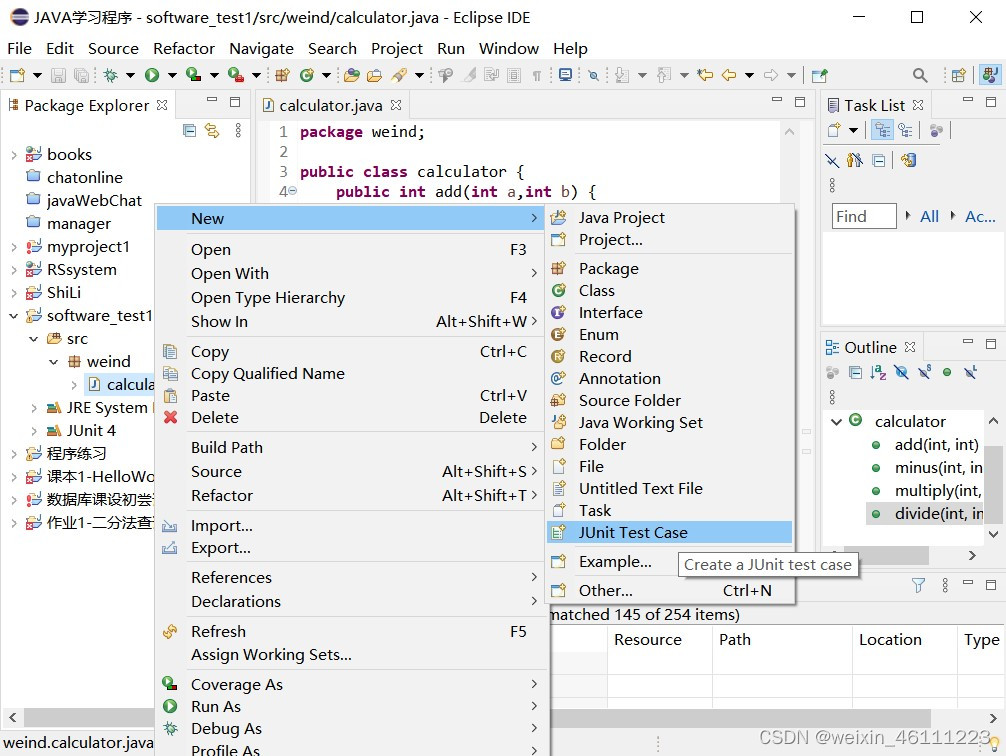Click the green Run button in toolbar
This screenshot has width=1006, height=756.
(152, 75)
